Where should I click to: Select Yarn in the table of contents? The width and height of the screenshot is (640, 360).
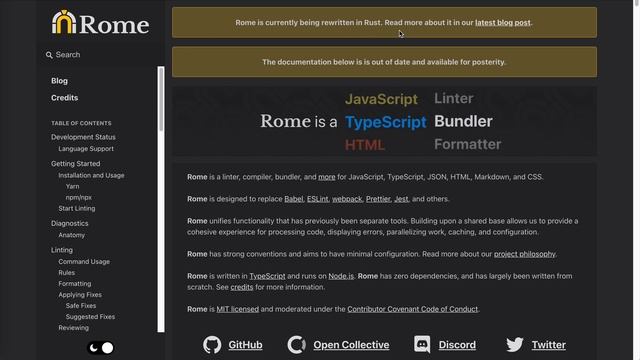click(73, 187)
